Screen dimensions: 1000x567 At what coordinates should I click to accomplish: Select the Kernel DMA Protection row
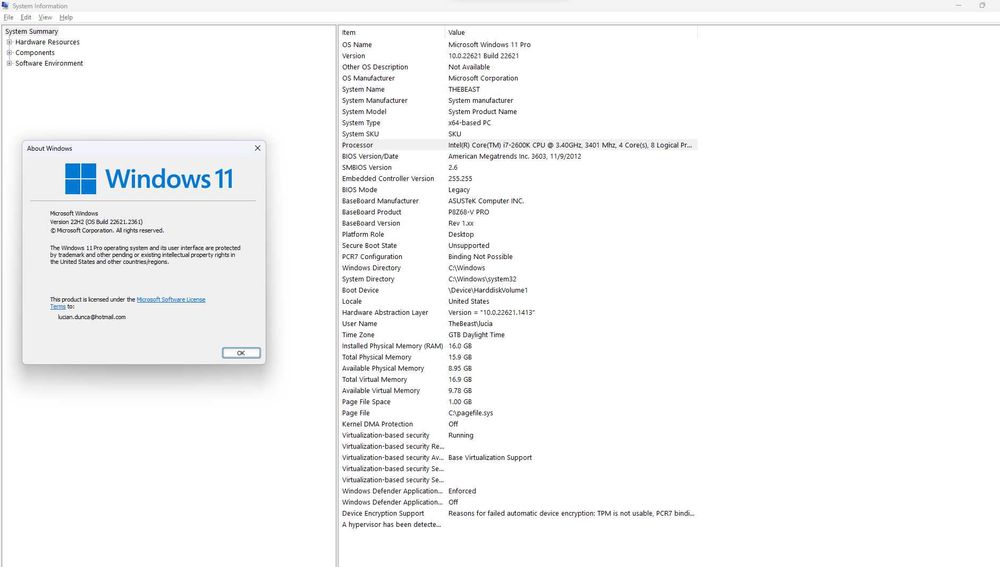pyautogui.click(x=518, y=424)
